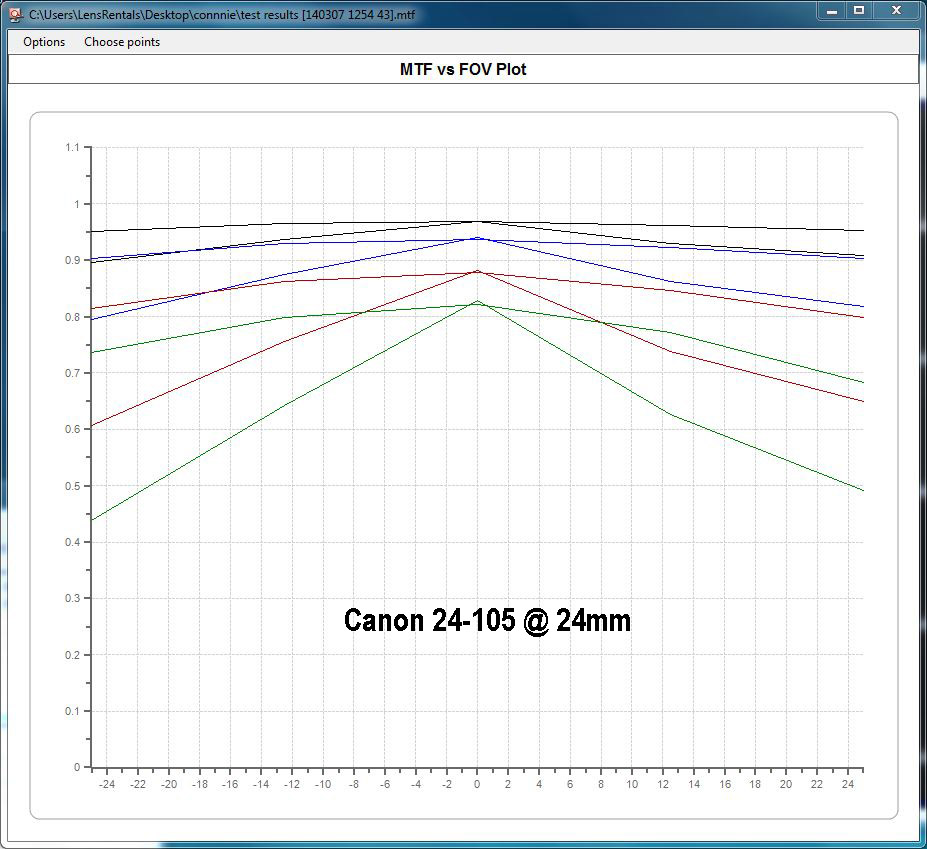
Task: Click the peak of the lowest green curve
Action: (x=477, y=300)
